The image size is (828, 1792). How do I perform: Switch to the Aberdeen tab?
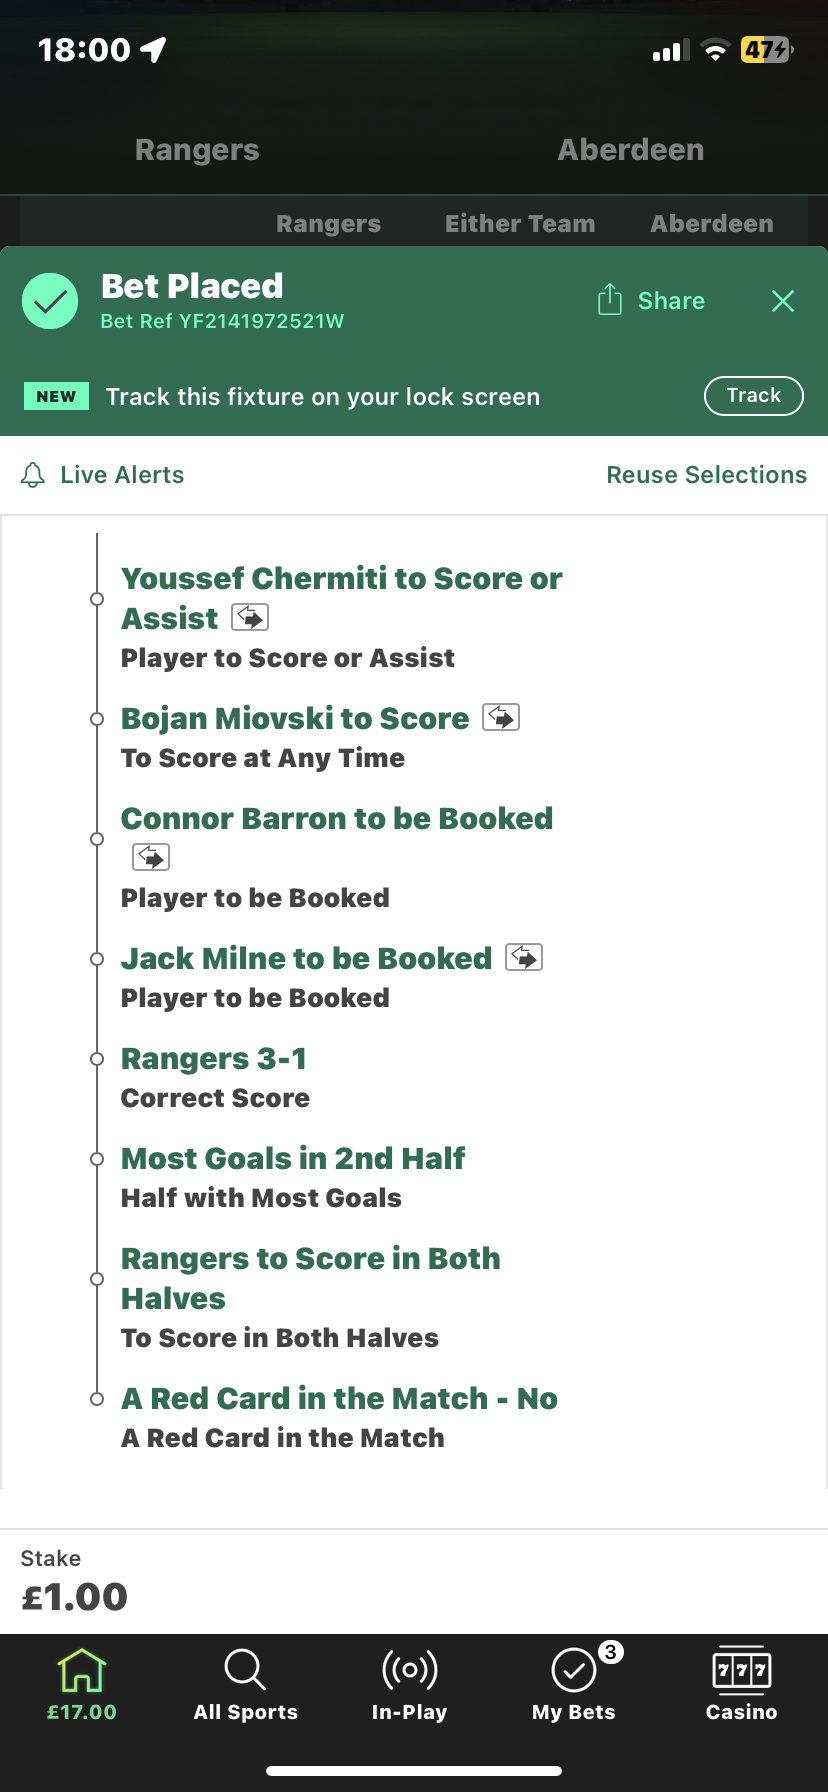tap(711, 223)
